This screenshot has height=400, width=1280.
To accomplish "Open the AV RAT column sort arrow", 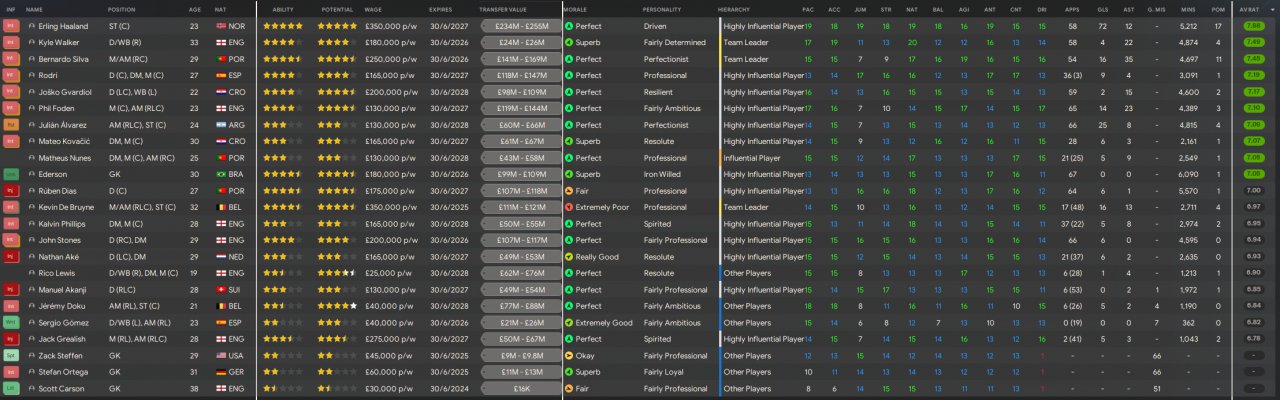I will click(1272, 8).
